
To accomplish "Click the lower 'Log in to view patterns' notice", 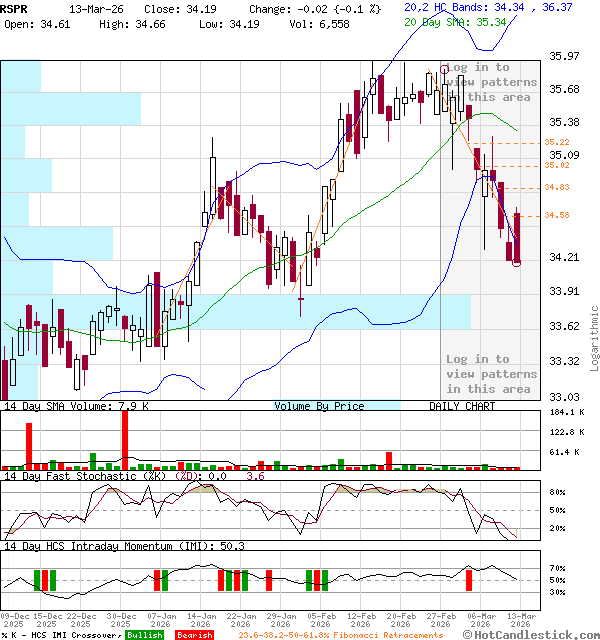I will (491, 374).
